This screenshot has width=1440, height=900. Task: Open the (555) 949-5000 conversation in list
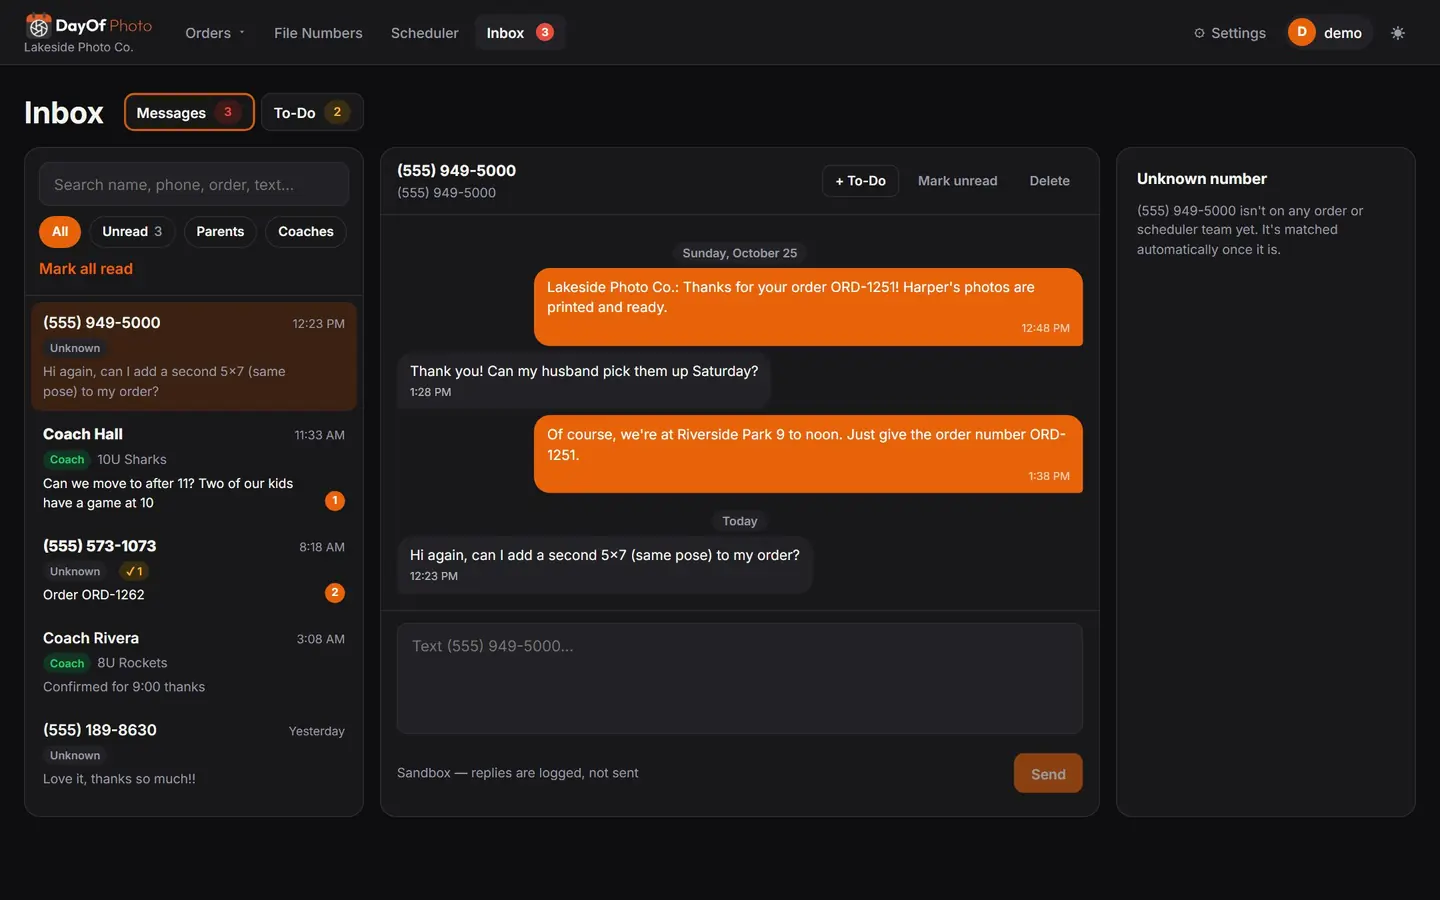point(194,356)
